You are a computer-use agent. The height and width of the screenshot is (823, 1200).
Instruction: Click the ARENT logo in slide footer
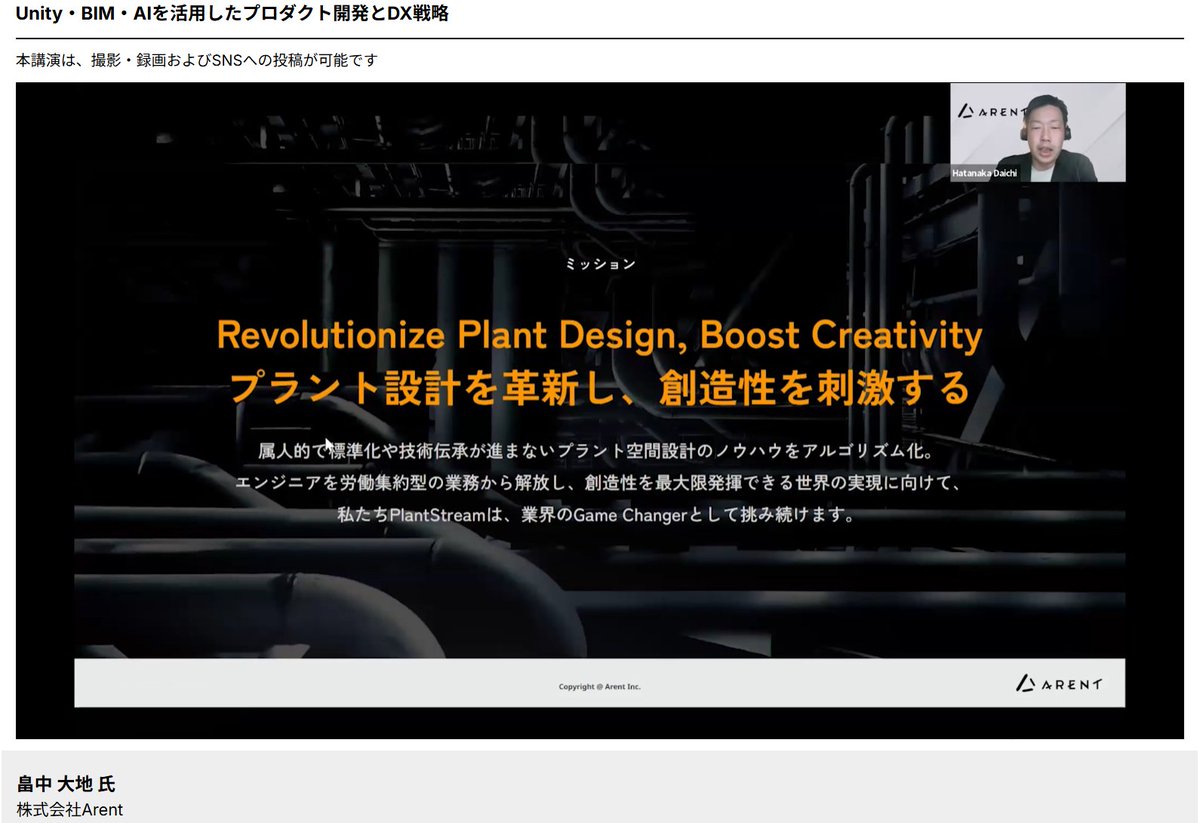[x=1059, y=684]
